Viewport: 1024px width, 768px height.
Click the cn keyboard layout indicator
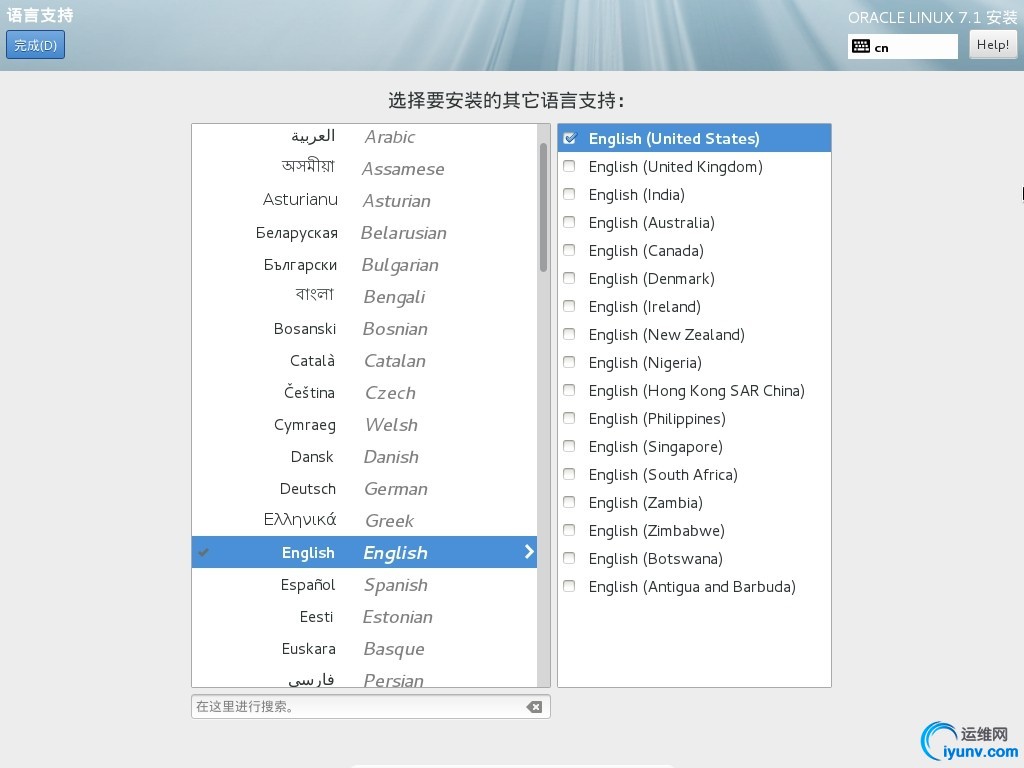tap(903, 47)
